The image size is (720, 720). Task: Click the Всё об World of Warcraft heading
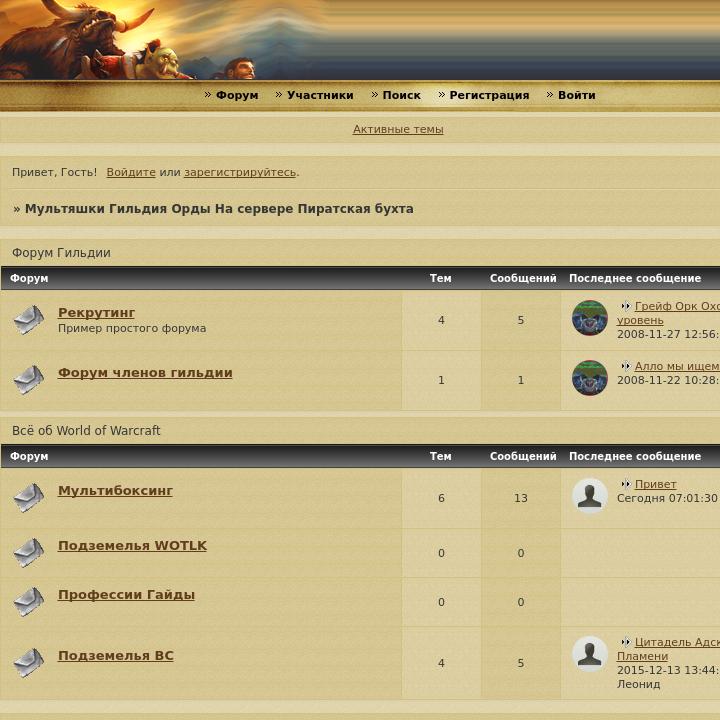[86, 430]
